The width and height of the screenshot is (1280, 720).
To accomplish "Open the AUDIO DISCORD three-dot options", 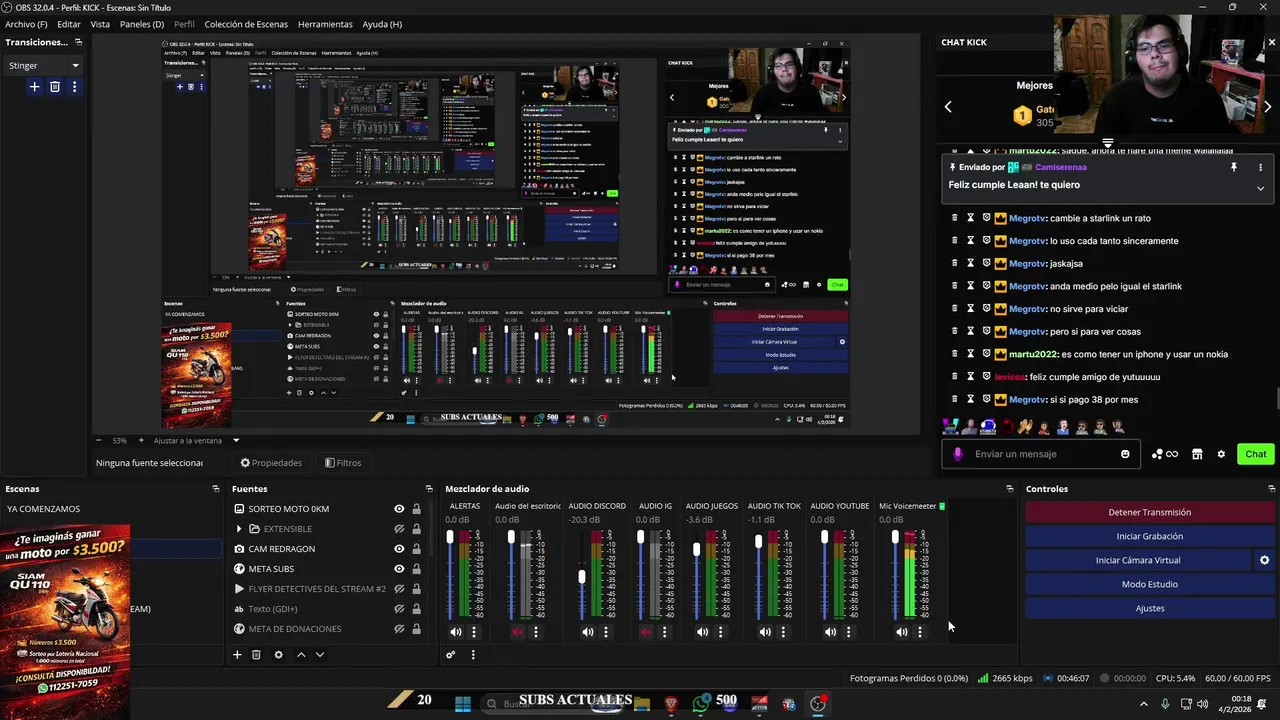I will [605, 632].
